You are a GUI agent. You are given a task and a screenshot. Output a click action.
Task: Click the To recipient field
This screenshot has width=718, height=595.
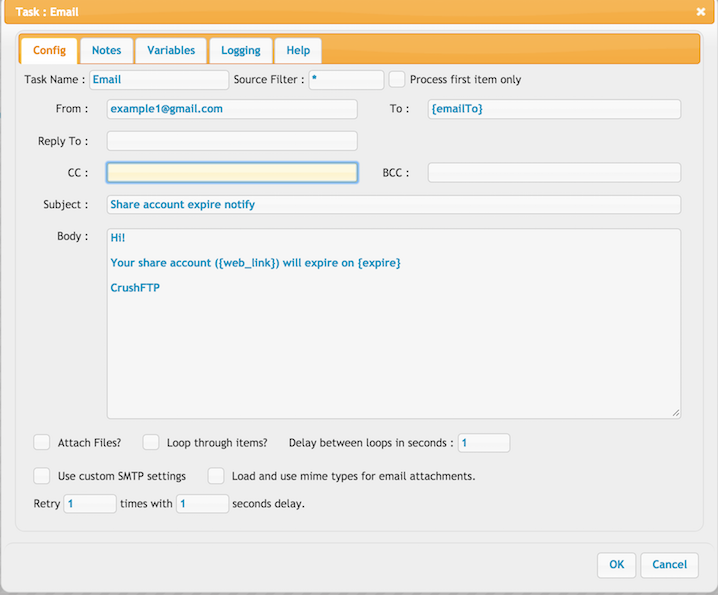click(x=554, y=109)
